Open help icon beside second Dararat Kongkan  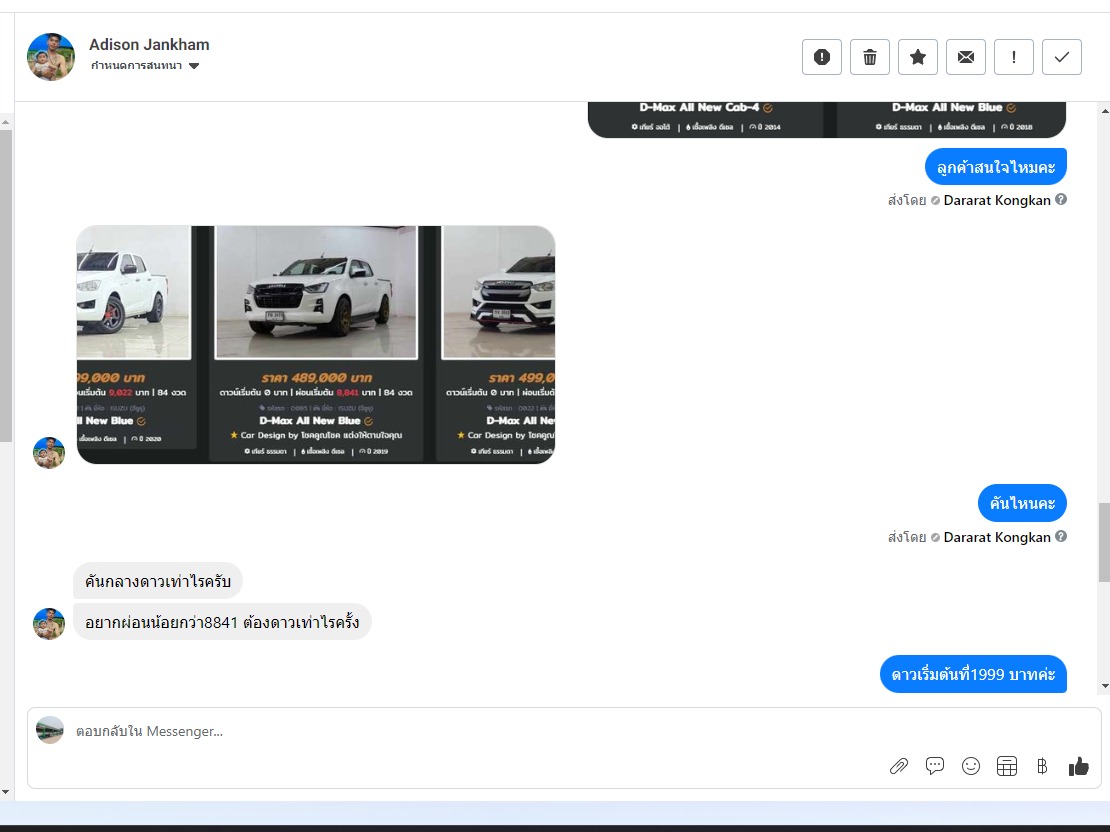click(1061, 537)
